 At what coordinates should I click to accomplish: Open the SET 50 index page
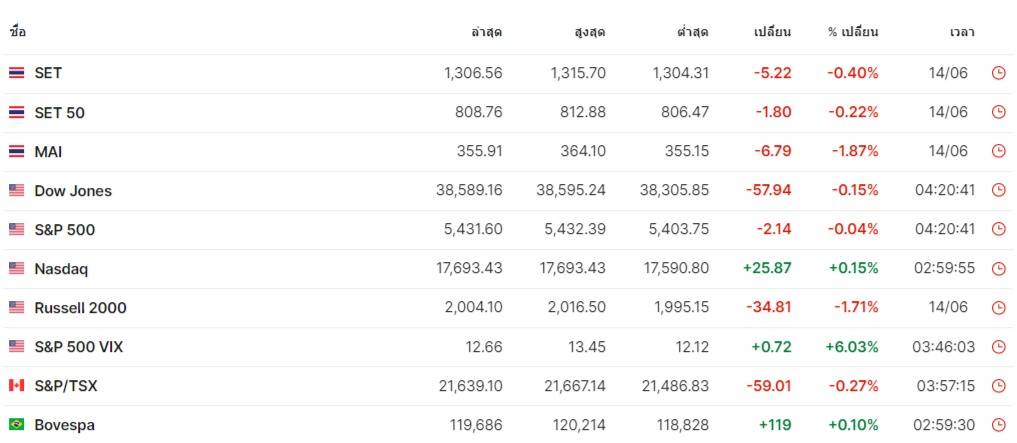pyautogui.click(x=59, y=113)
